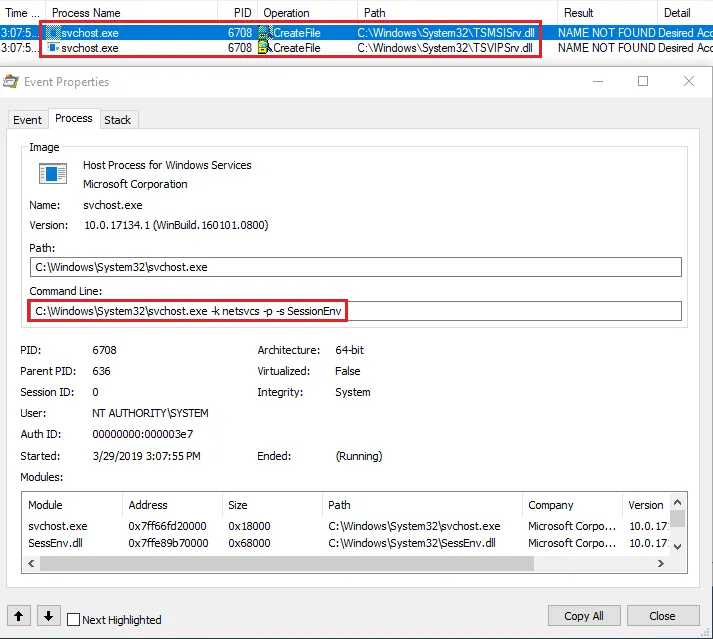Viewport: 713px width, 639px height.
Task: Go to previous event with up arrow button
Action: click(19, 616)
